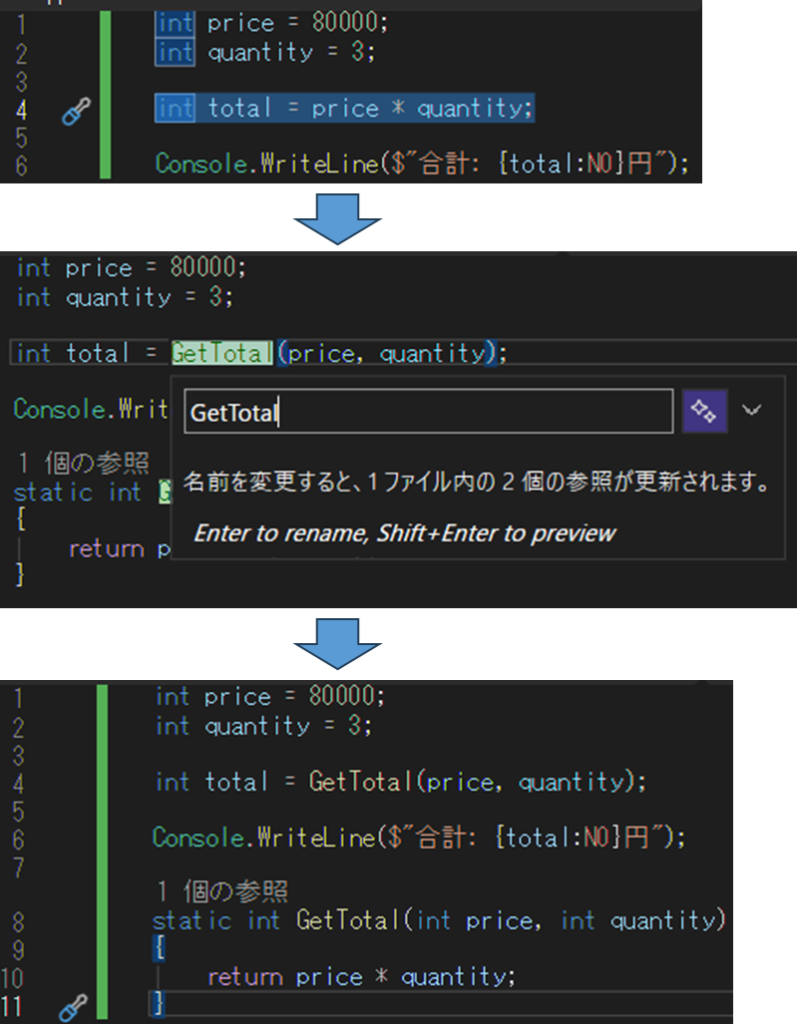This screenshot has width=797, height=1024.
Task: Click the selected total = price * quantity statement
Action: tap(345, 108)
